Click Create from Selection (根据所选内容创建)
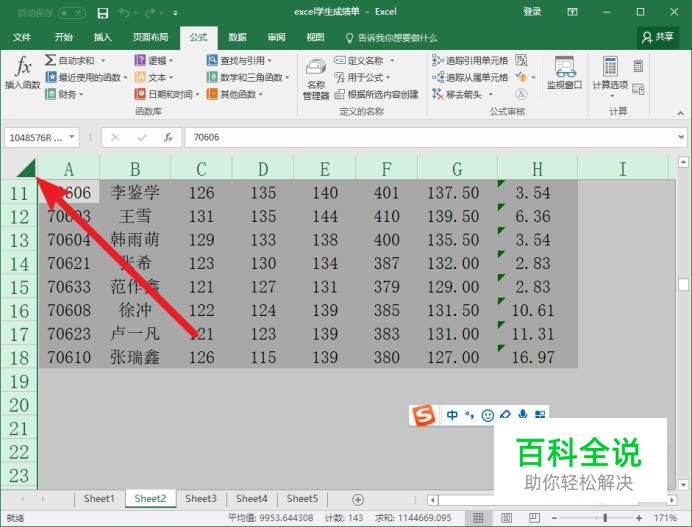Screen dimensions: 692x527 376,94
